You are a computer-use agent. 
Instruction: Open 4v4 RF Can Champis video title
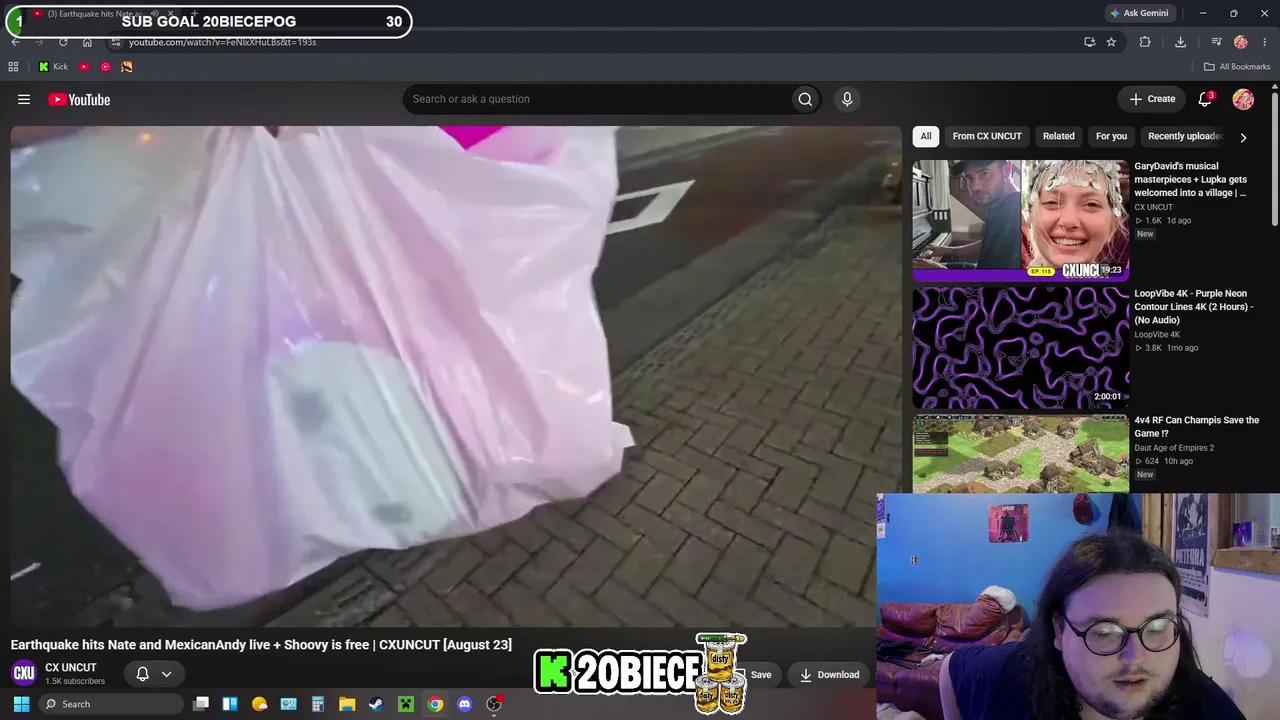pos(1197,427)
